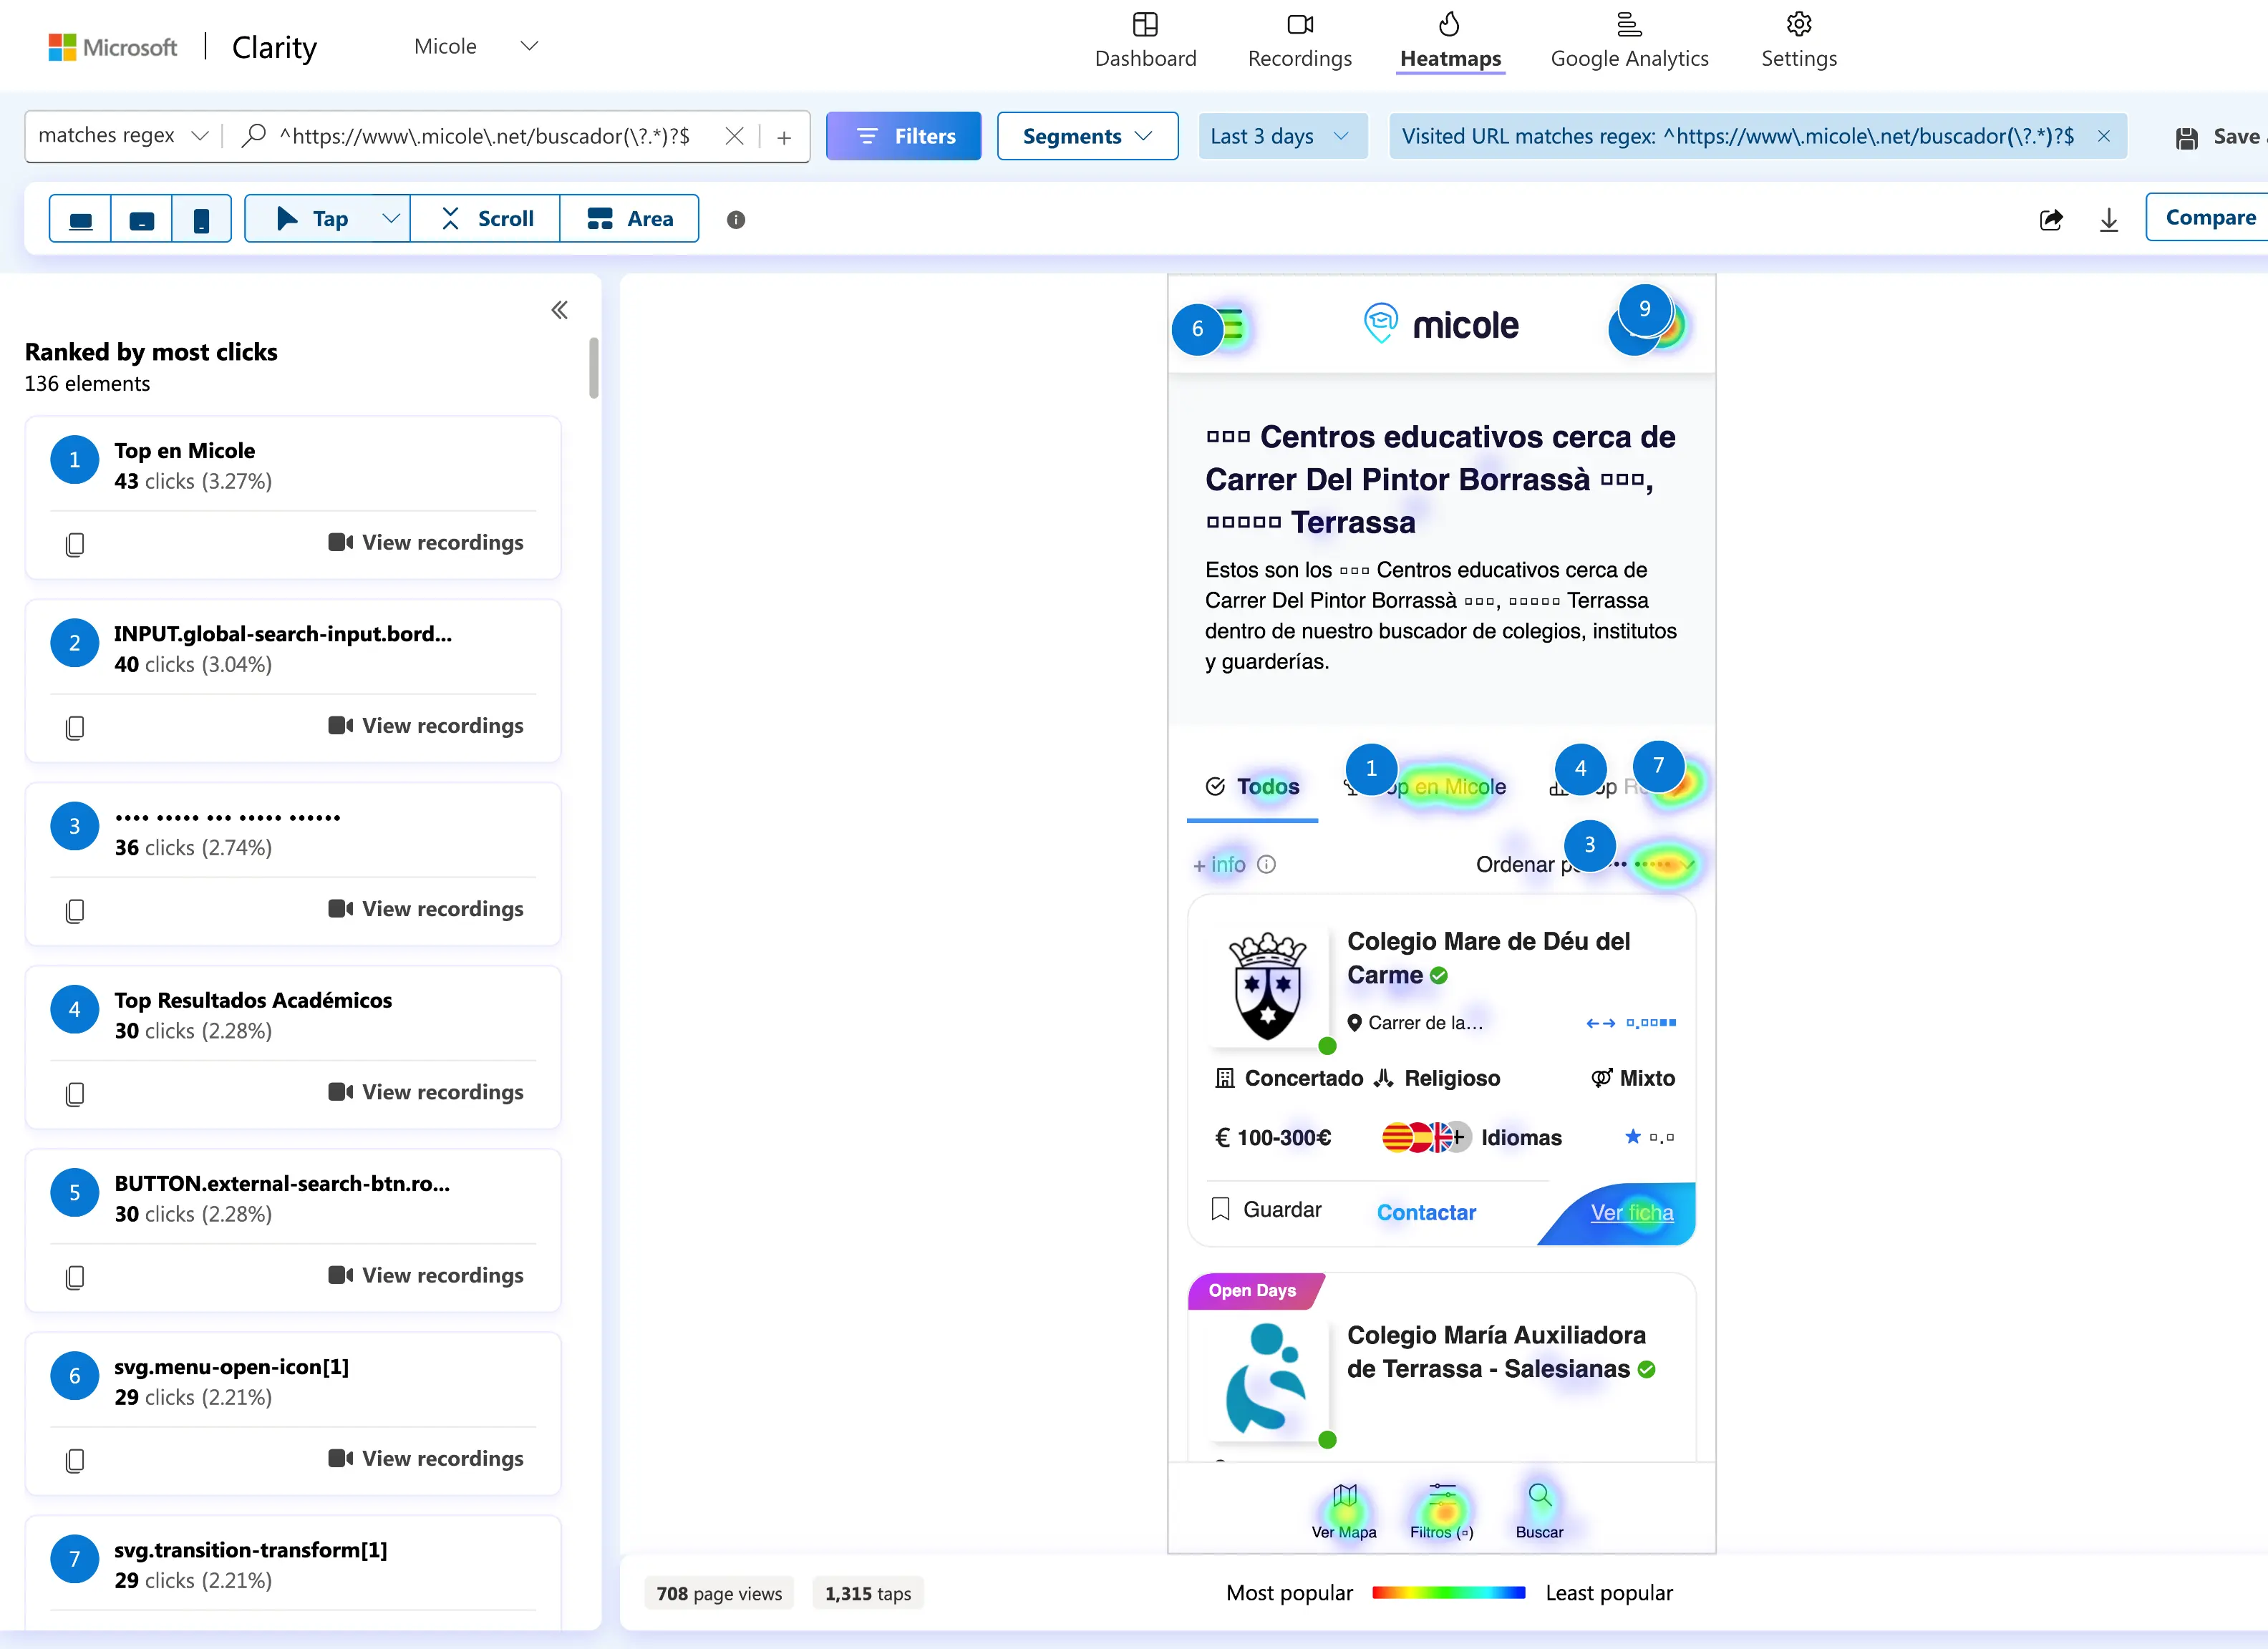
Task: Click the micole logo in preview
Action: [x=1441, y=324]
